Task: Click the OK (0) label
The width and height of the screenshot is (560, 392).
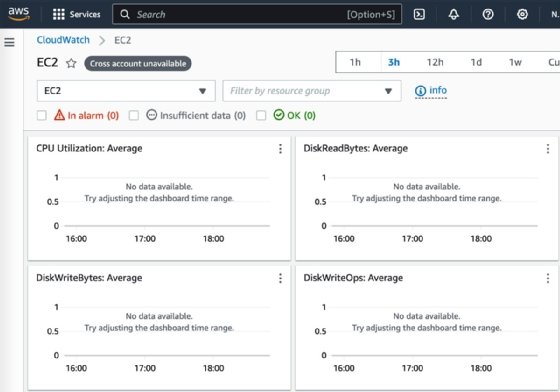Action: click(301, 115)
